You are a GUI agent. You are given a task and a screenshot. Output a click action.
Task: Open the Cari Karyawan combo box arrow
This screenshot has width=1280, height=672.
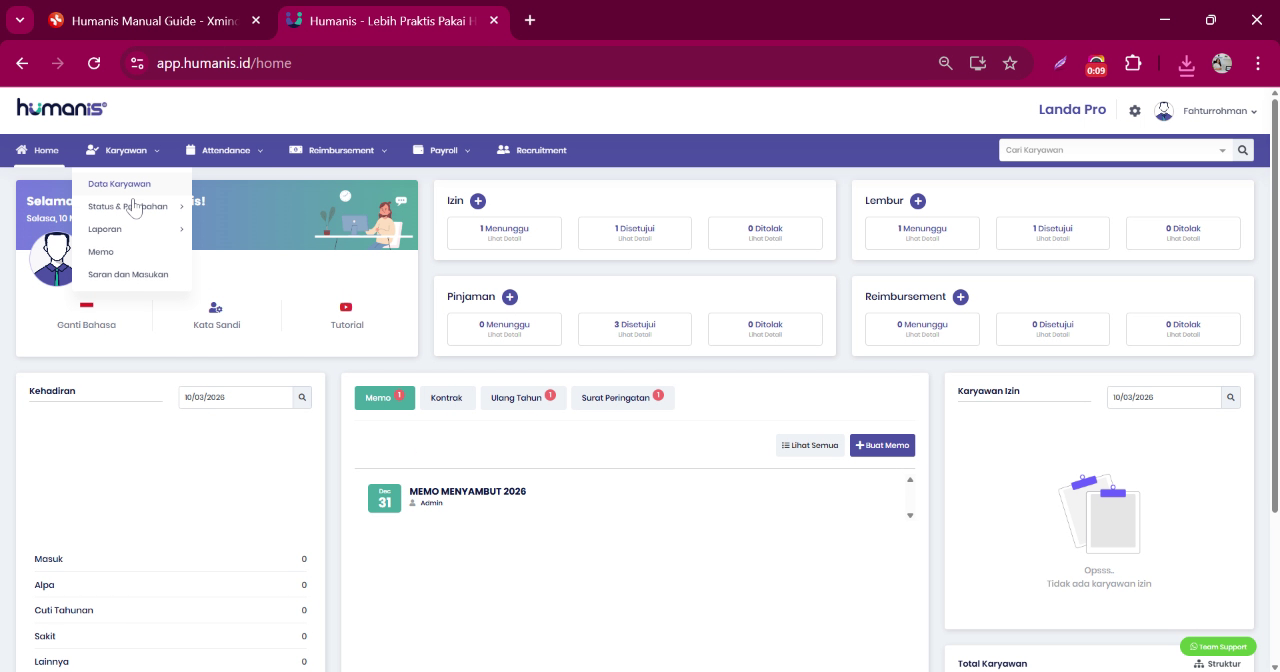1222,151
